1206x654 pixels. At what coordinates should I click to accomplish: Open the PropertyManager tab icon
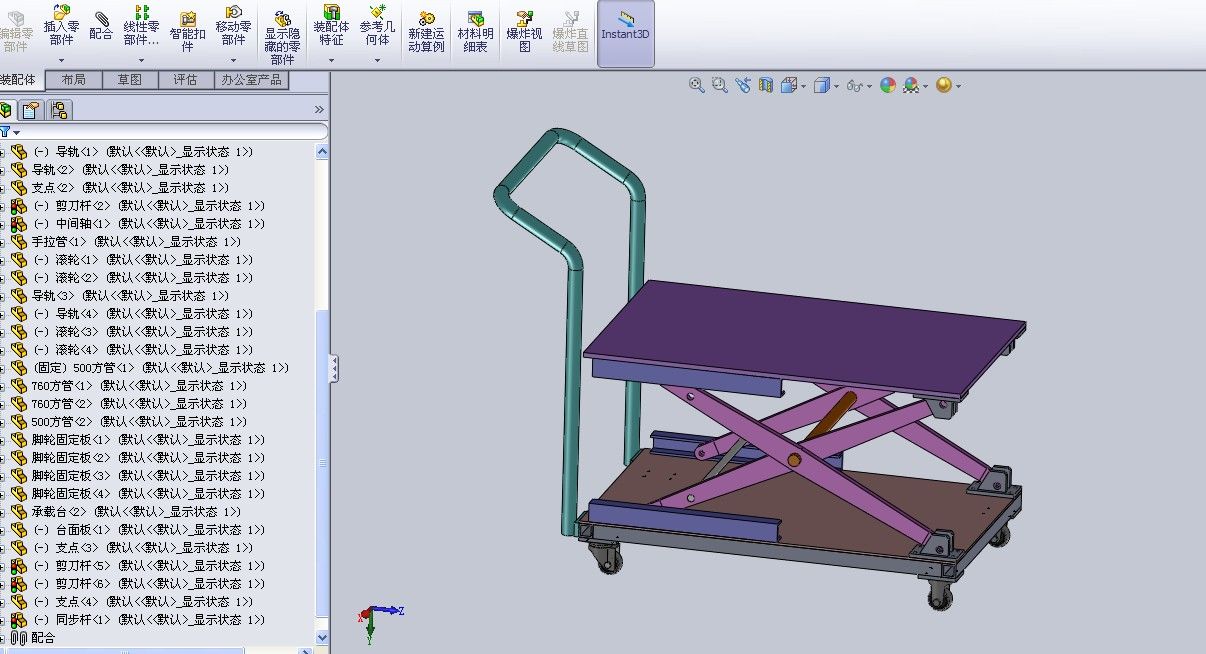point(31,110)
